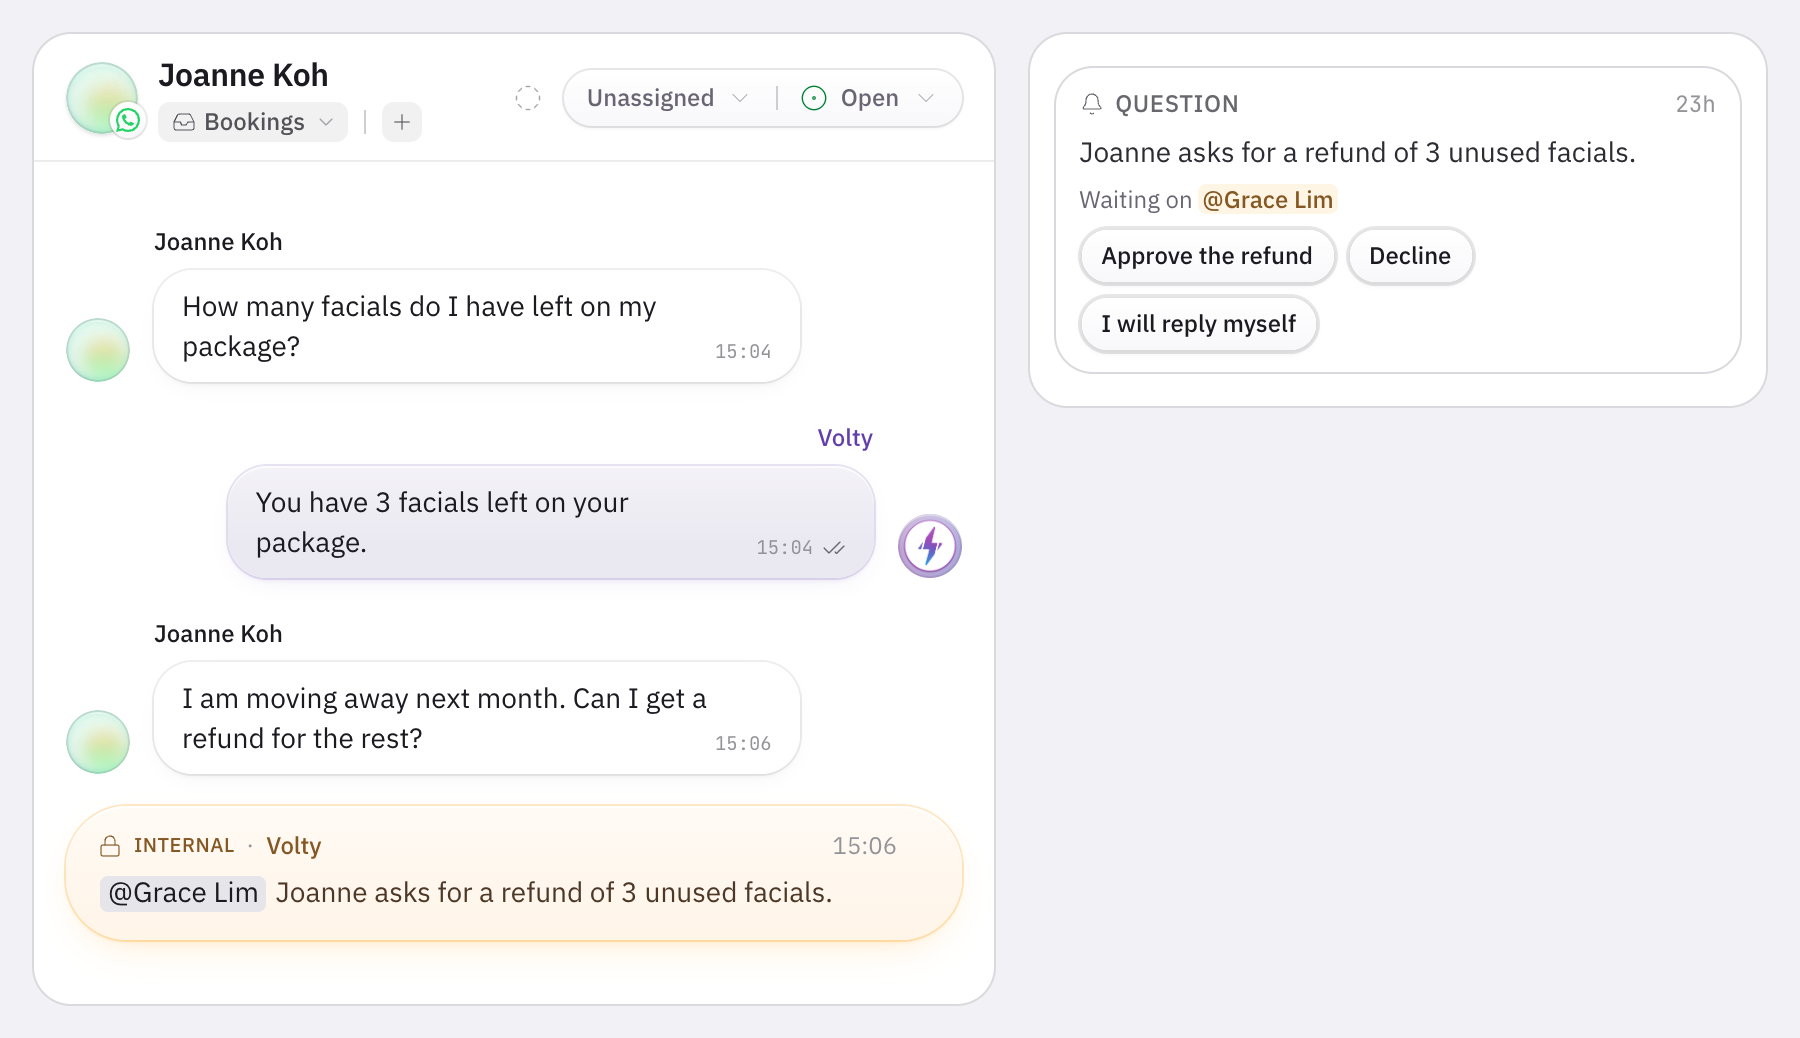
Task: Click 'Waiting on' text in Question card
Action: click(1135, 200)
